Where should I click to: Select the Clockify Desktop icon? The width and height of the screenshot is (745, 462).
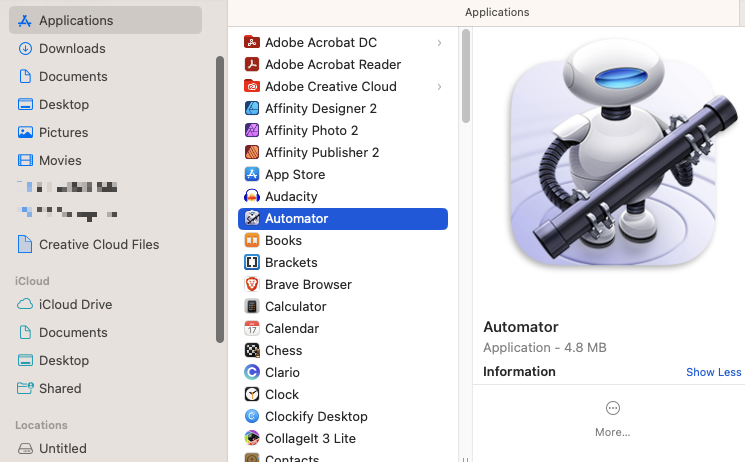pos(252,416)
